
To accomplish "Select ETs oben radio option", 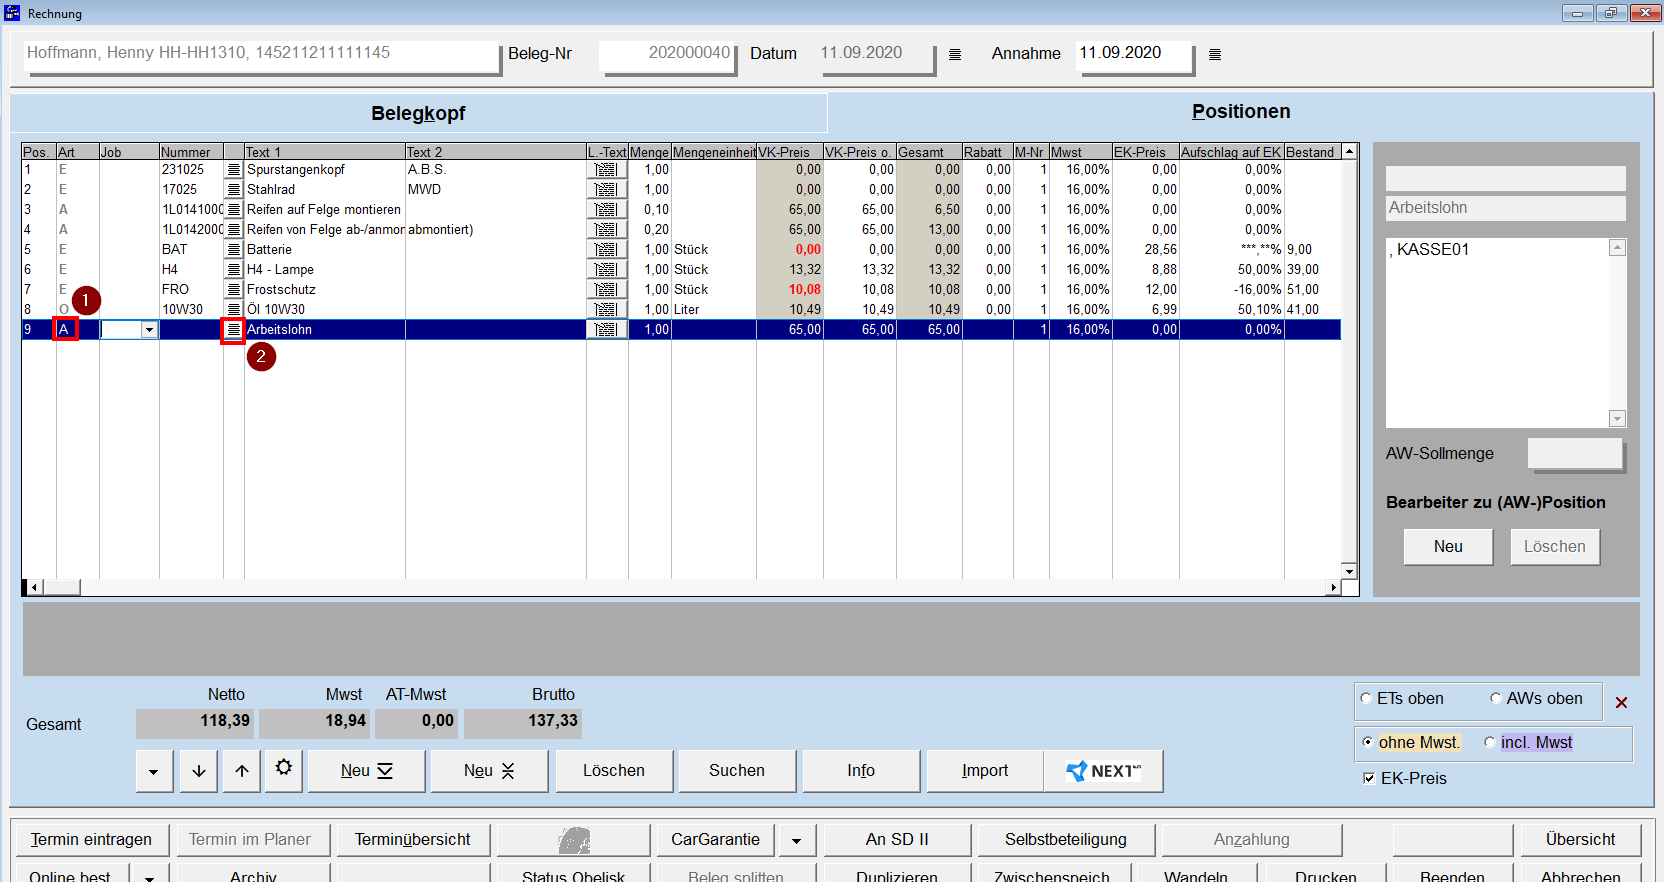I will [1366, 699].
